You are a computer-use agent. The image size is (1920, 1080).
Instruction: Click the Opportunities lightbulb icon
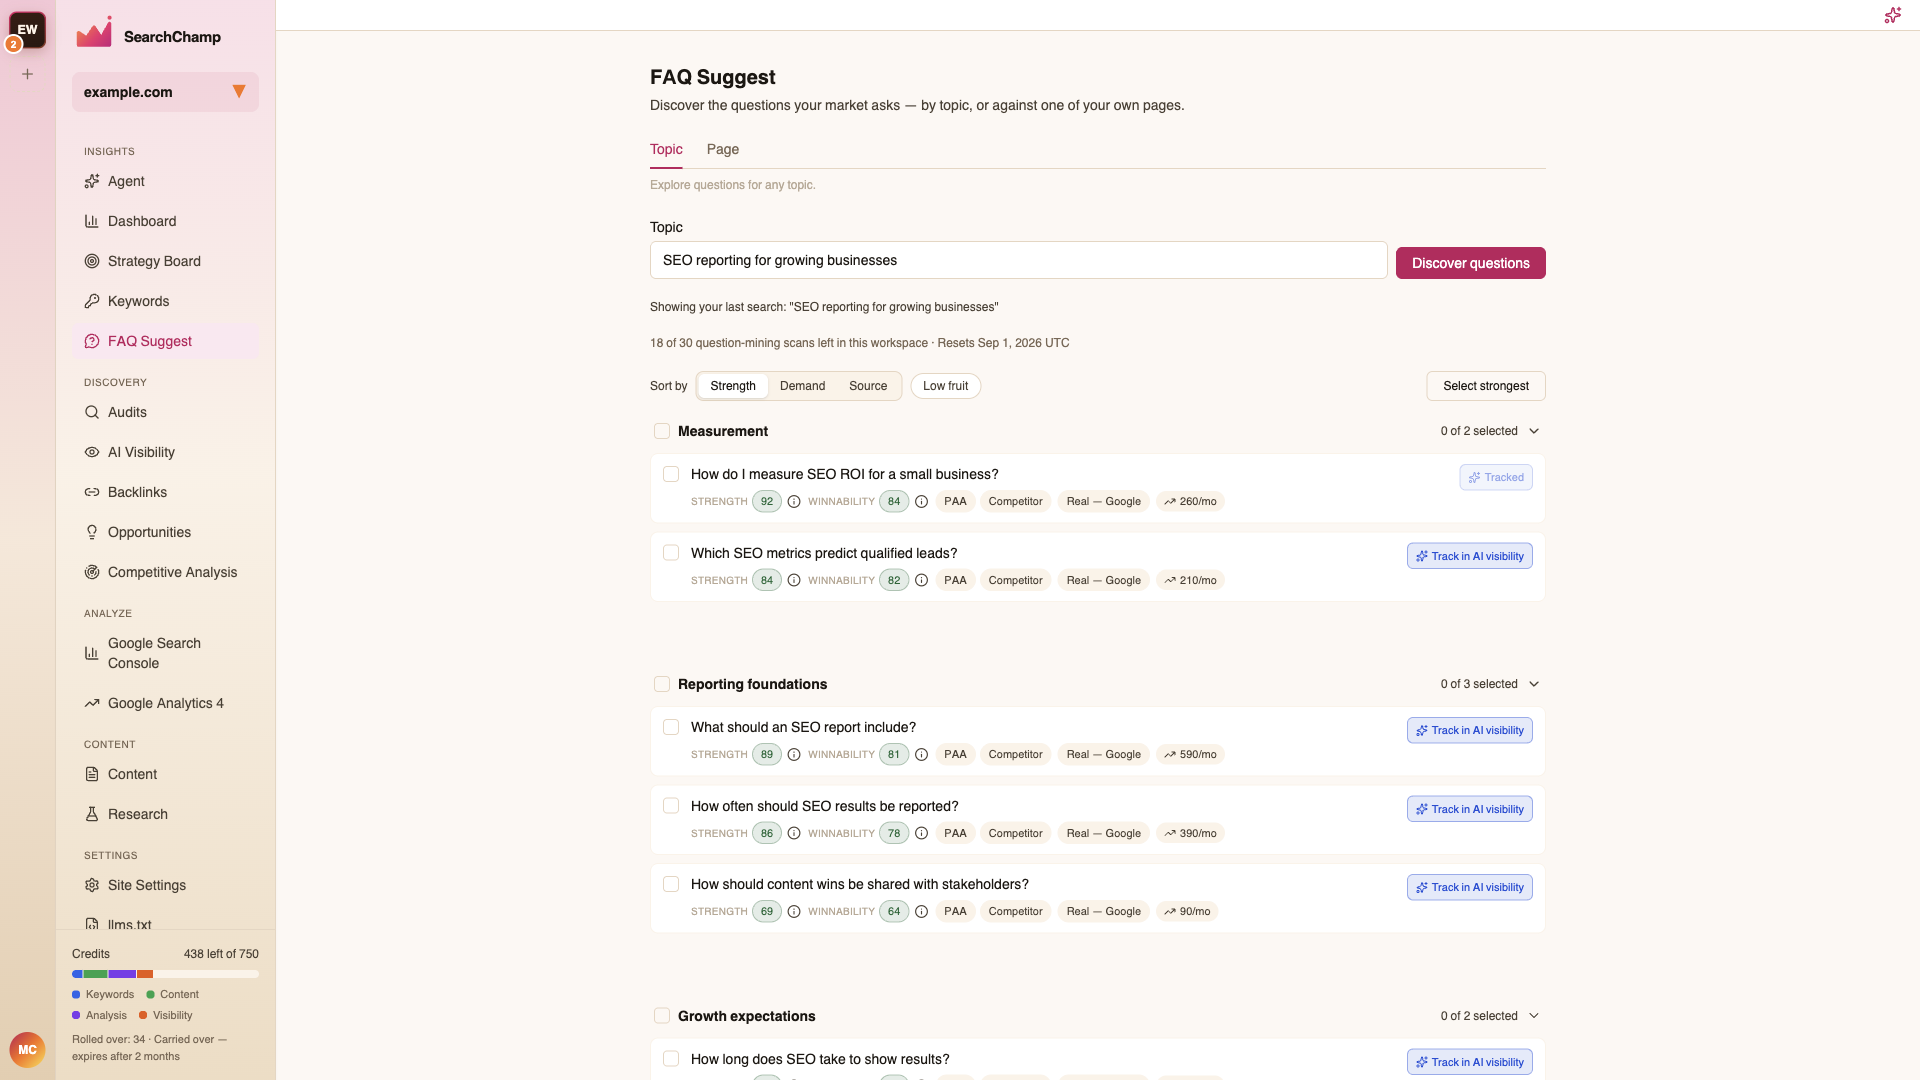[92, 532]
